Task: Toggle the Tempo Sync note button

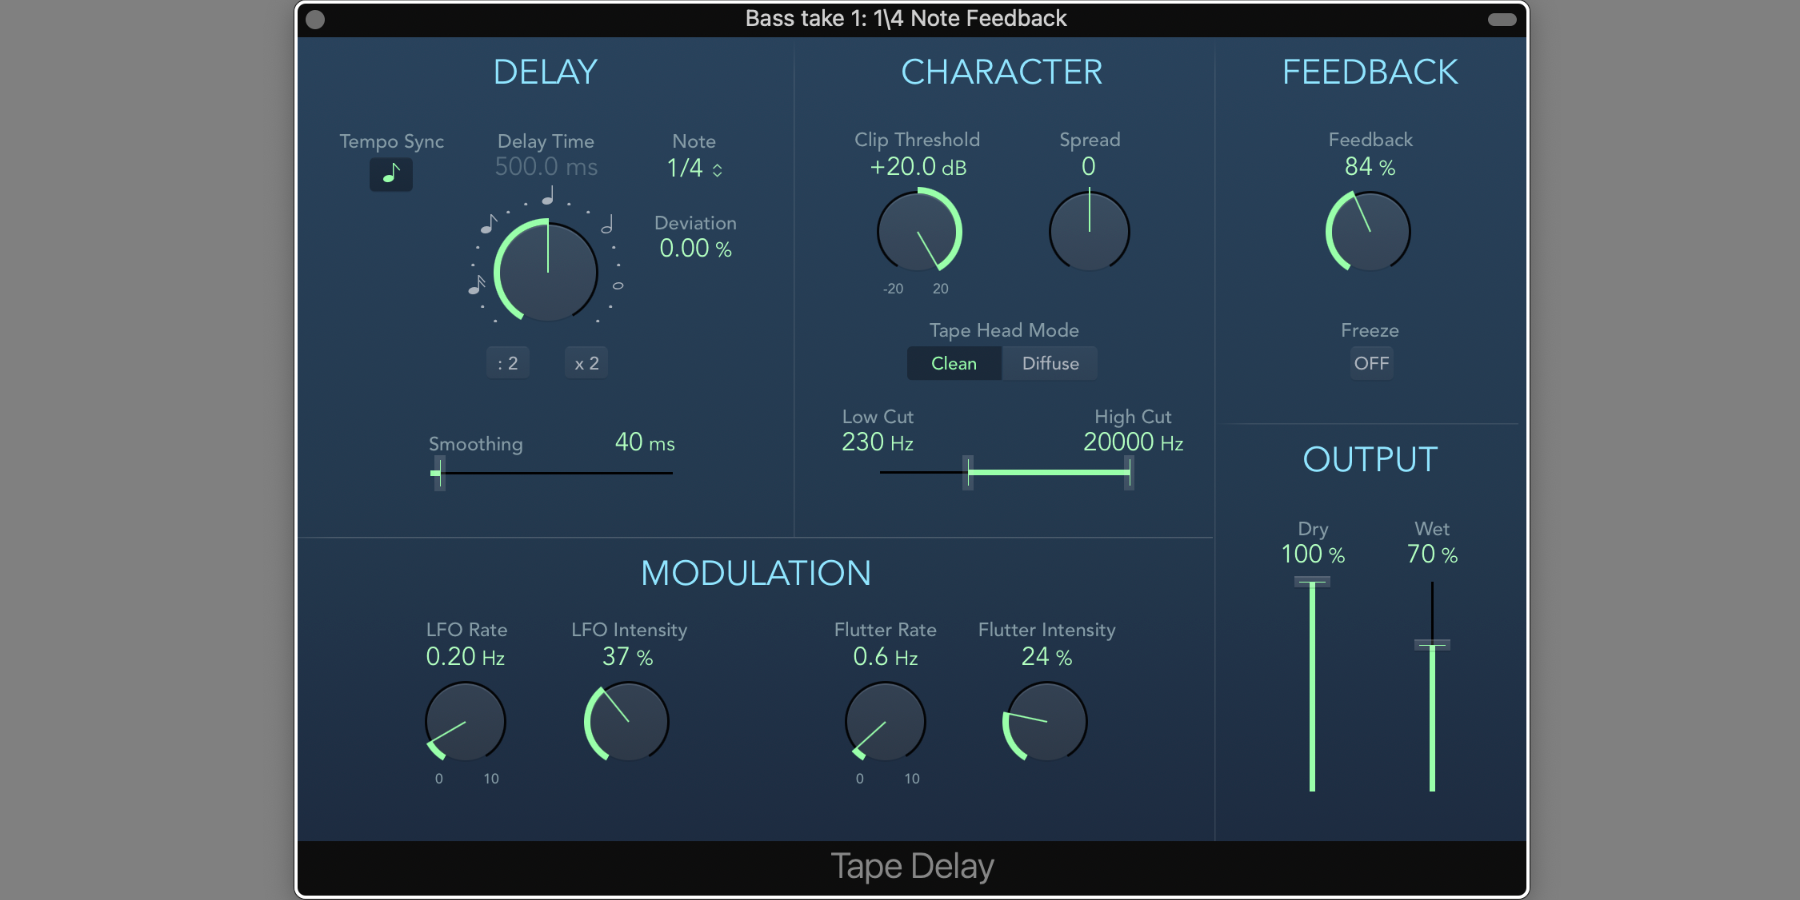Action: tap(391, 174)
